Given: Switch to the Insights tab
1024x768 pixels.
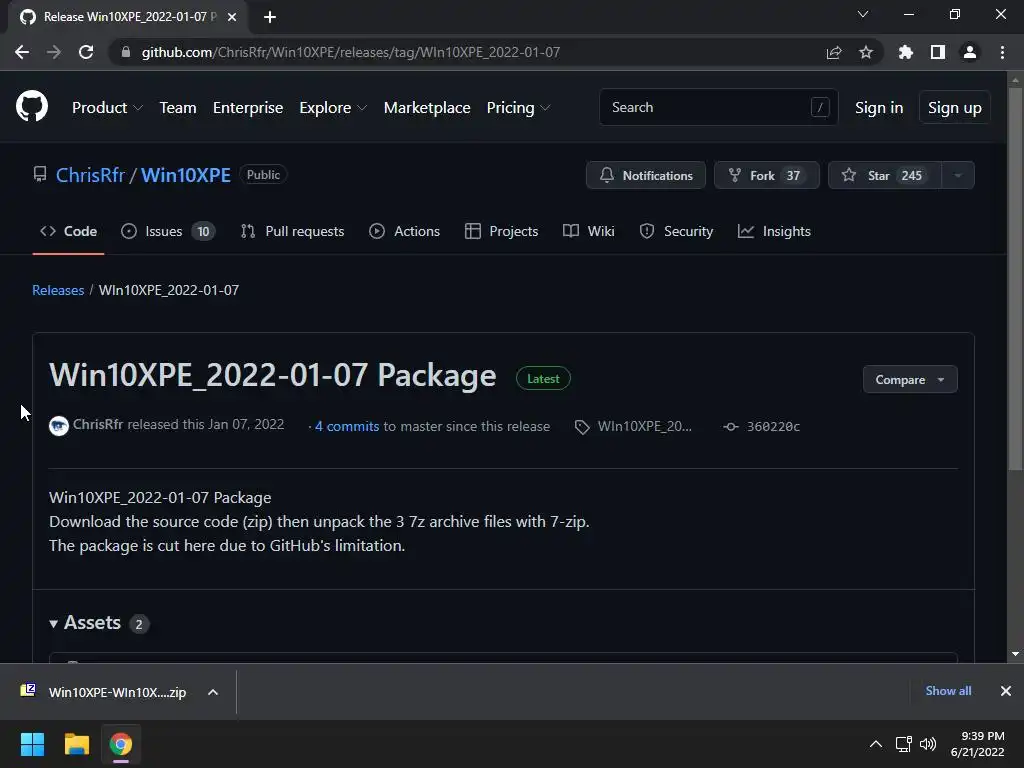Looking at the screenshot, I should click(775, 231).
